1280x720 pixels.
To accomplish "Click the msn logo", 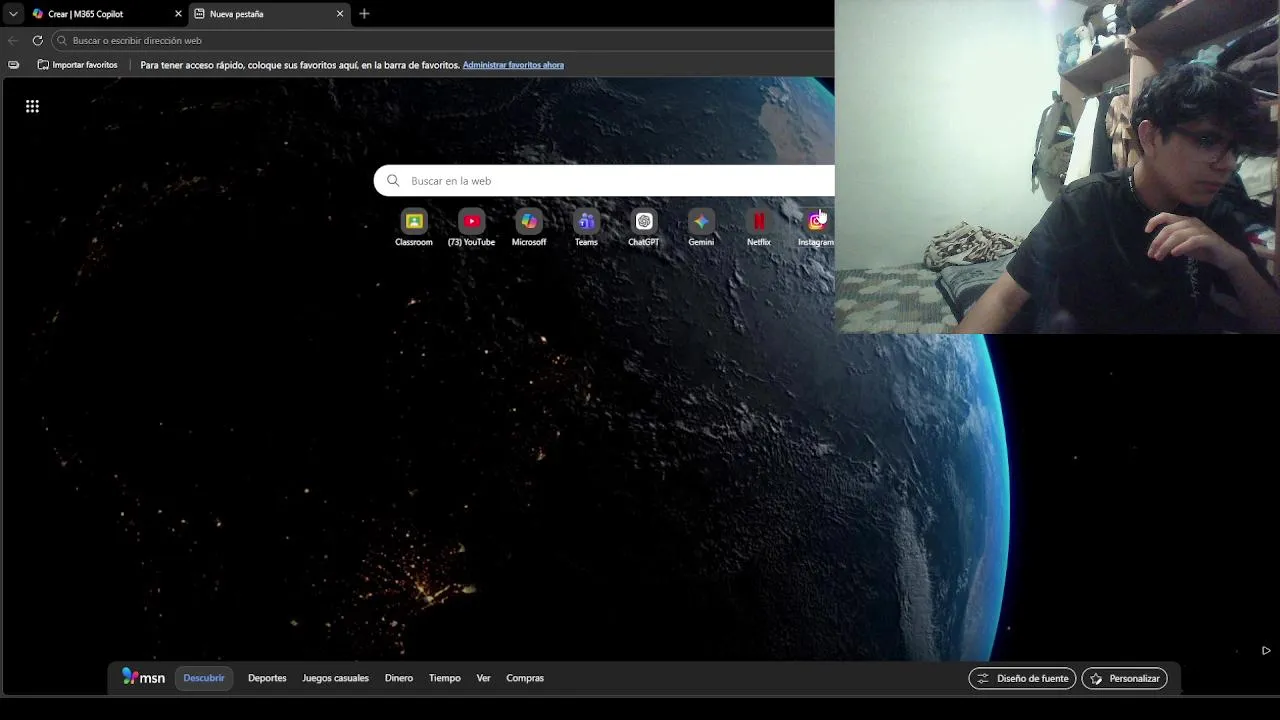I will pos(143,677).
